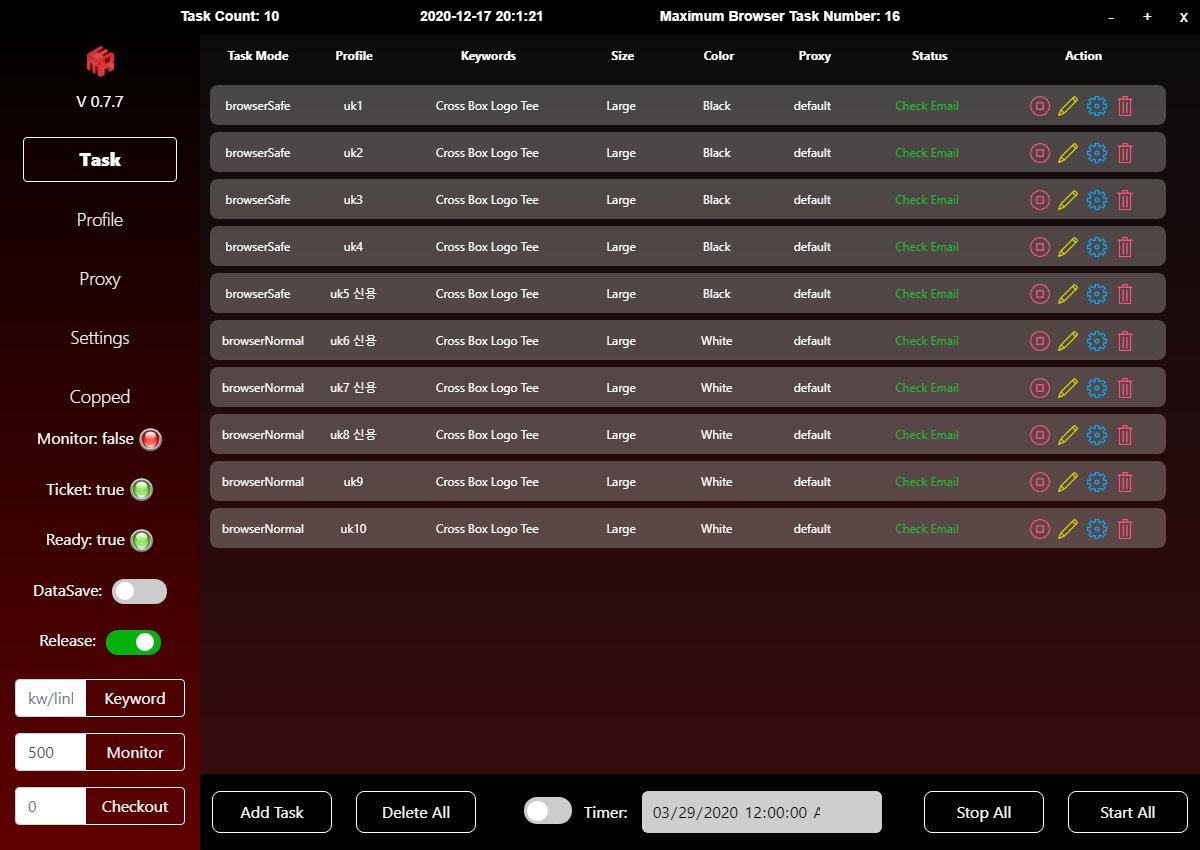This screenshot has height=850, width=1200.
Task: Edit the uk10 task with pencil icon
Action: click(1068, 529)
